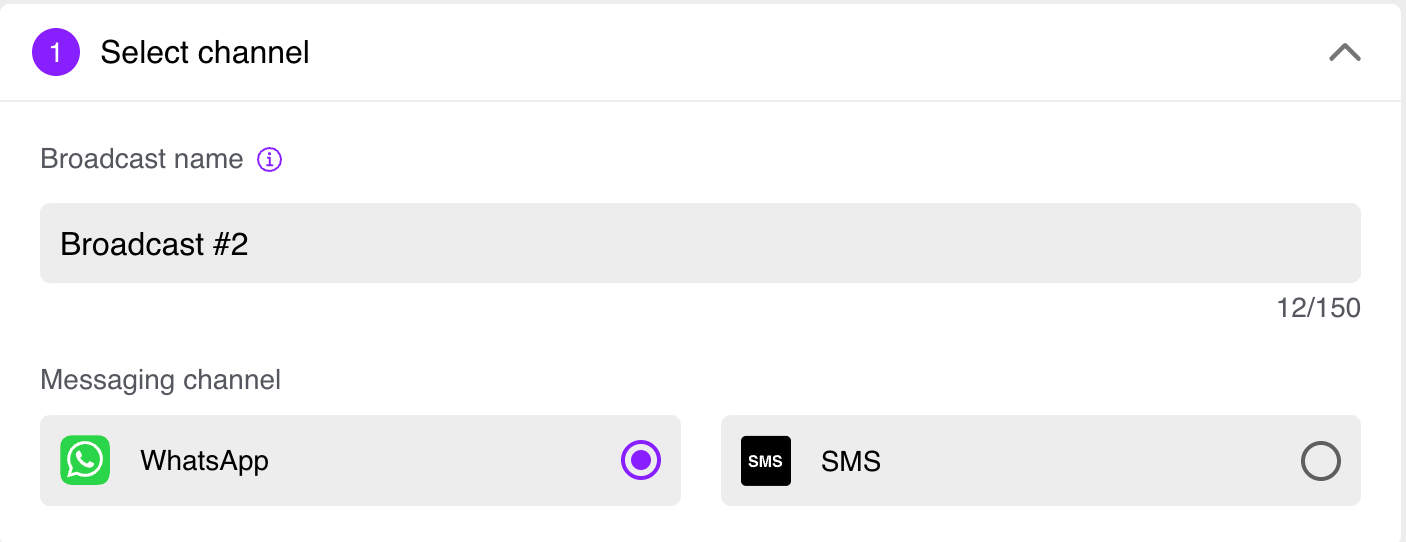The width and height of the screenshot is (1406, 542).
Task: Select the WhatsApp radio button
Action: click(x=641, y=460)
